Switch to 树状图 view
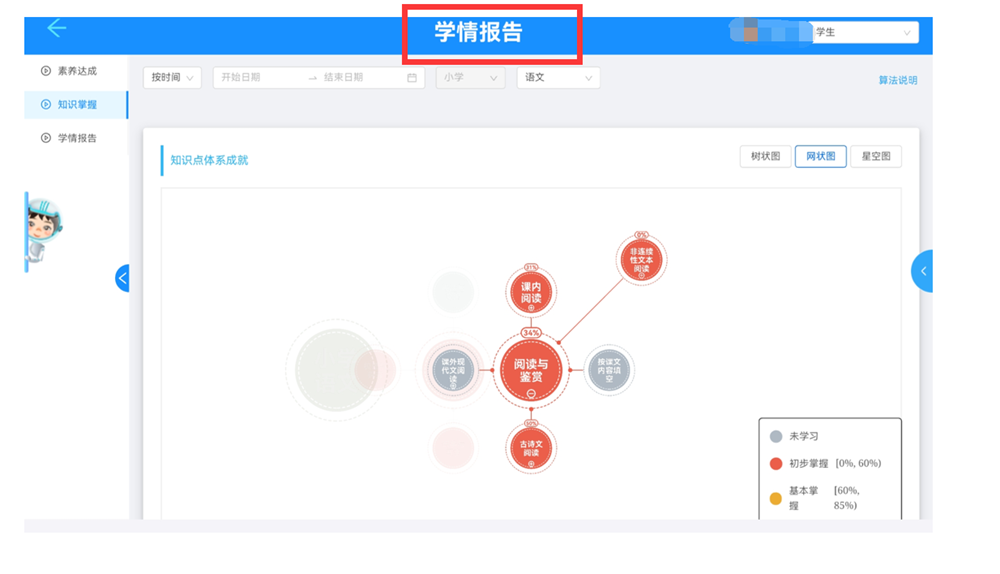The height and width of the screenshot is (574, 1000). click(765, 156)
